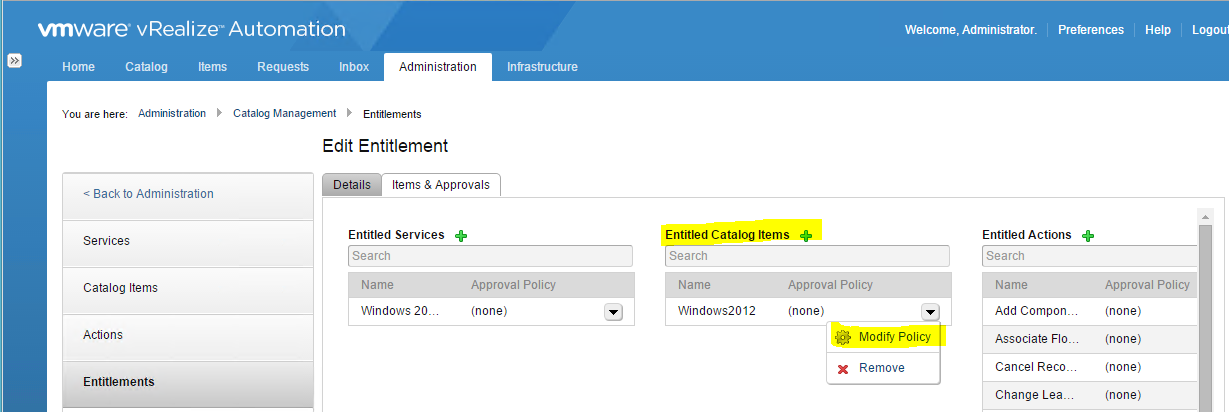Open dropdown for Windows 20... service row
This screenshot has height=412, width=1229.
coord(614,312)
